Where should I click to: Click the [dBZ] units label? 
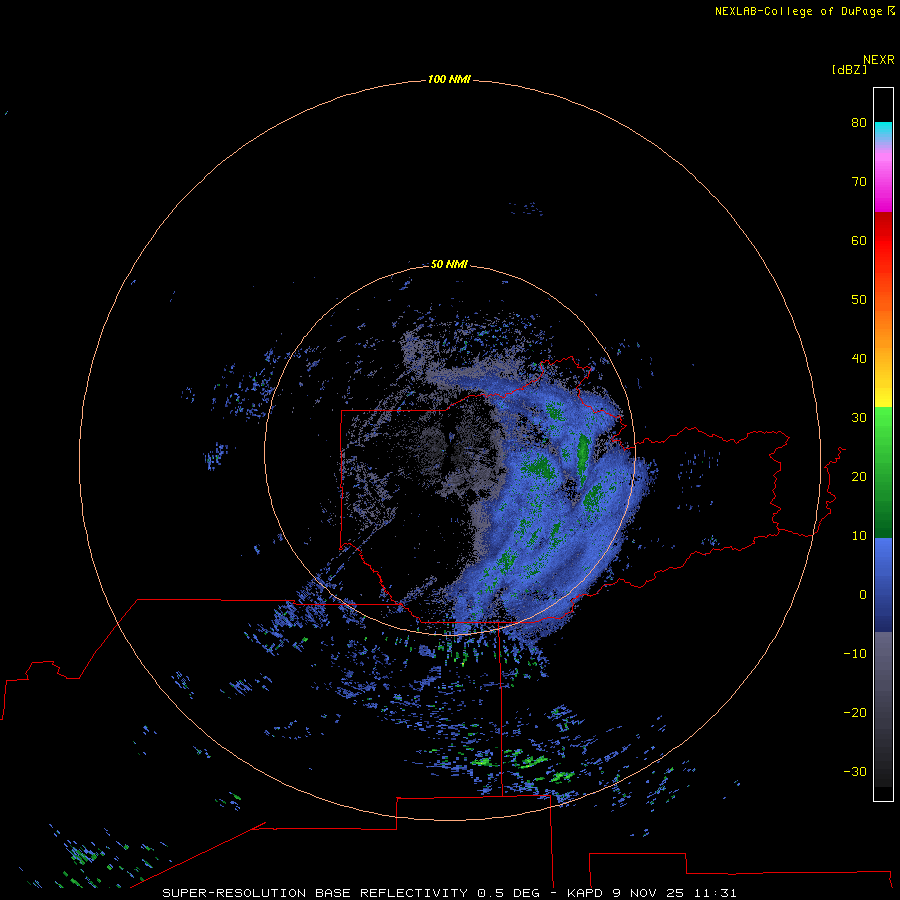click(x=849, y=69)
